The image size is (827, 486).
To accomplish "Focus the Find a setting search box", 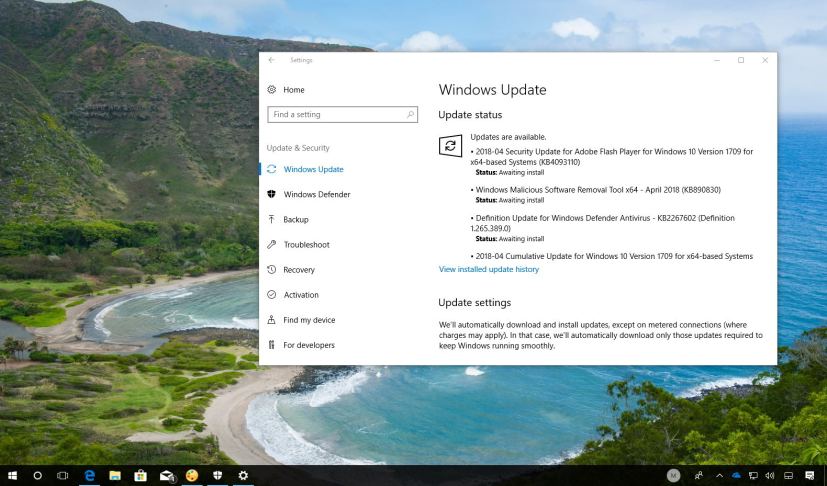I will (x=342, y=115).
